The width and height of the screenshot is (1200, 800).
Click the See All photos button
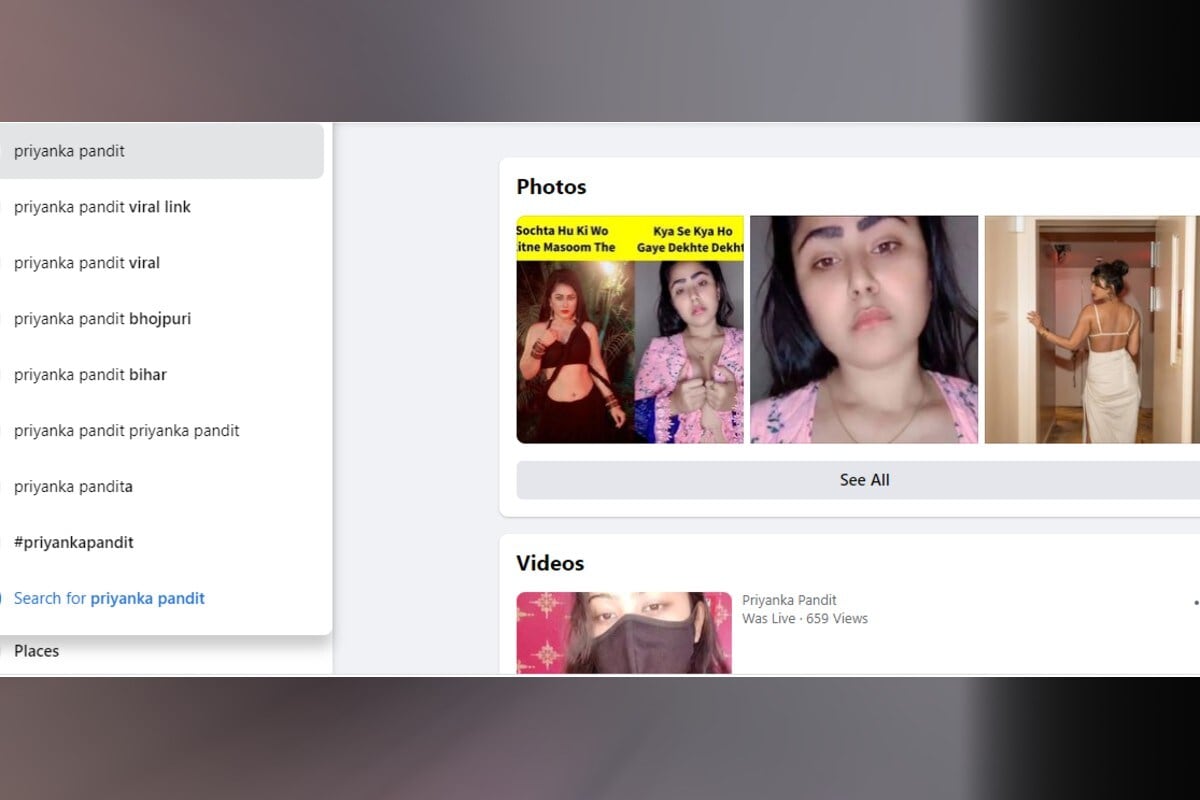coord(864,480)
